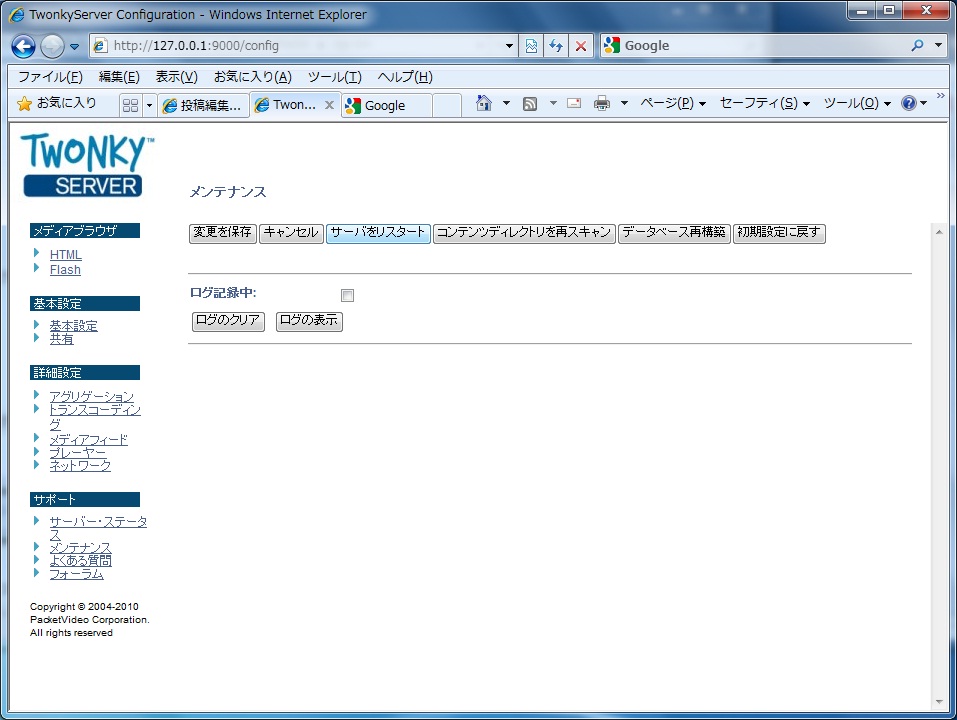Viewport: 957px width, 720px height.
Task: Click the キャンセル button
Action: (291, 233)
